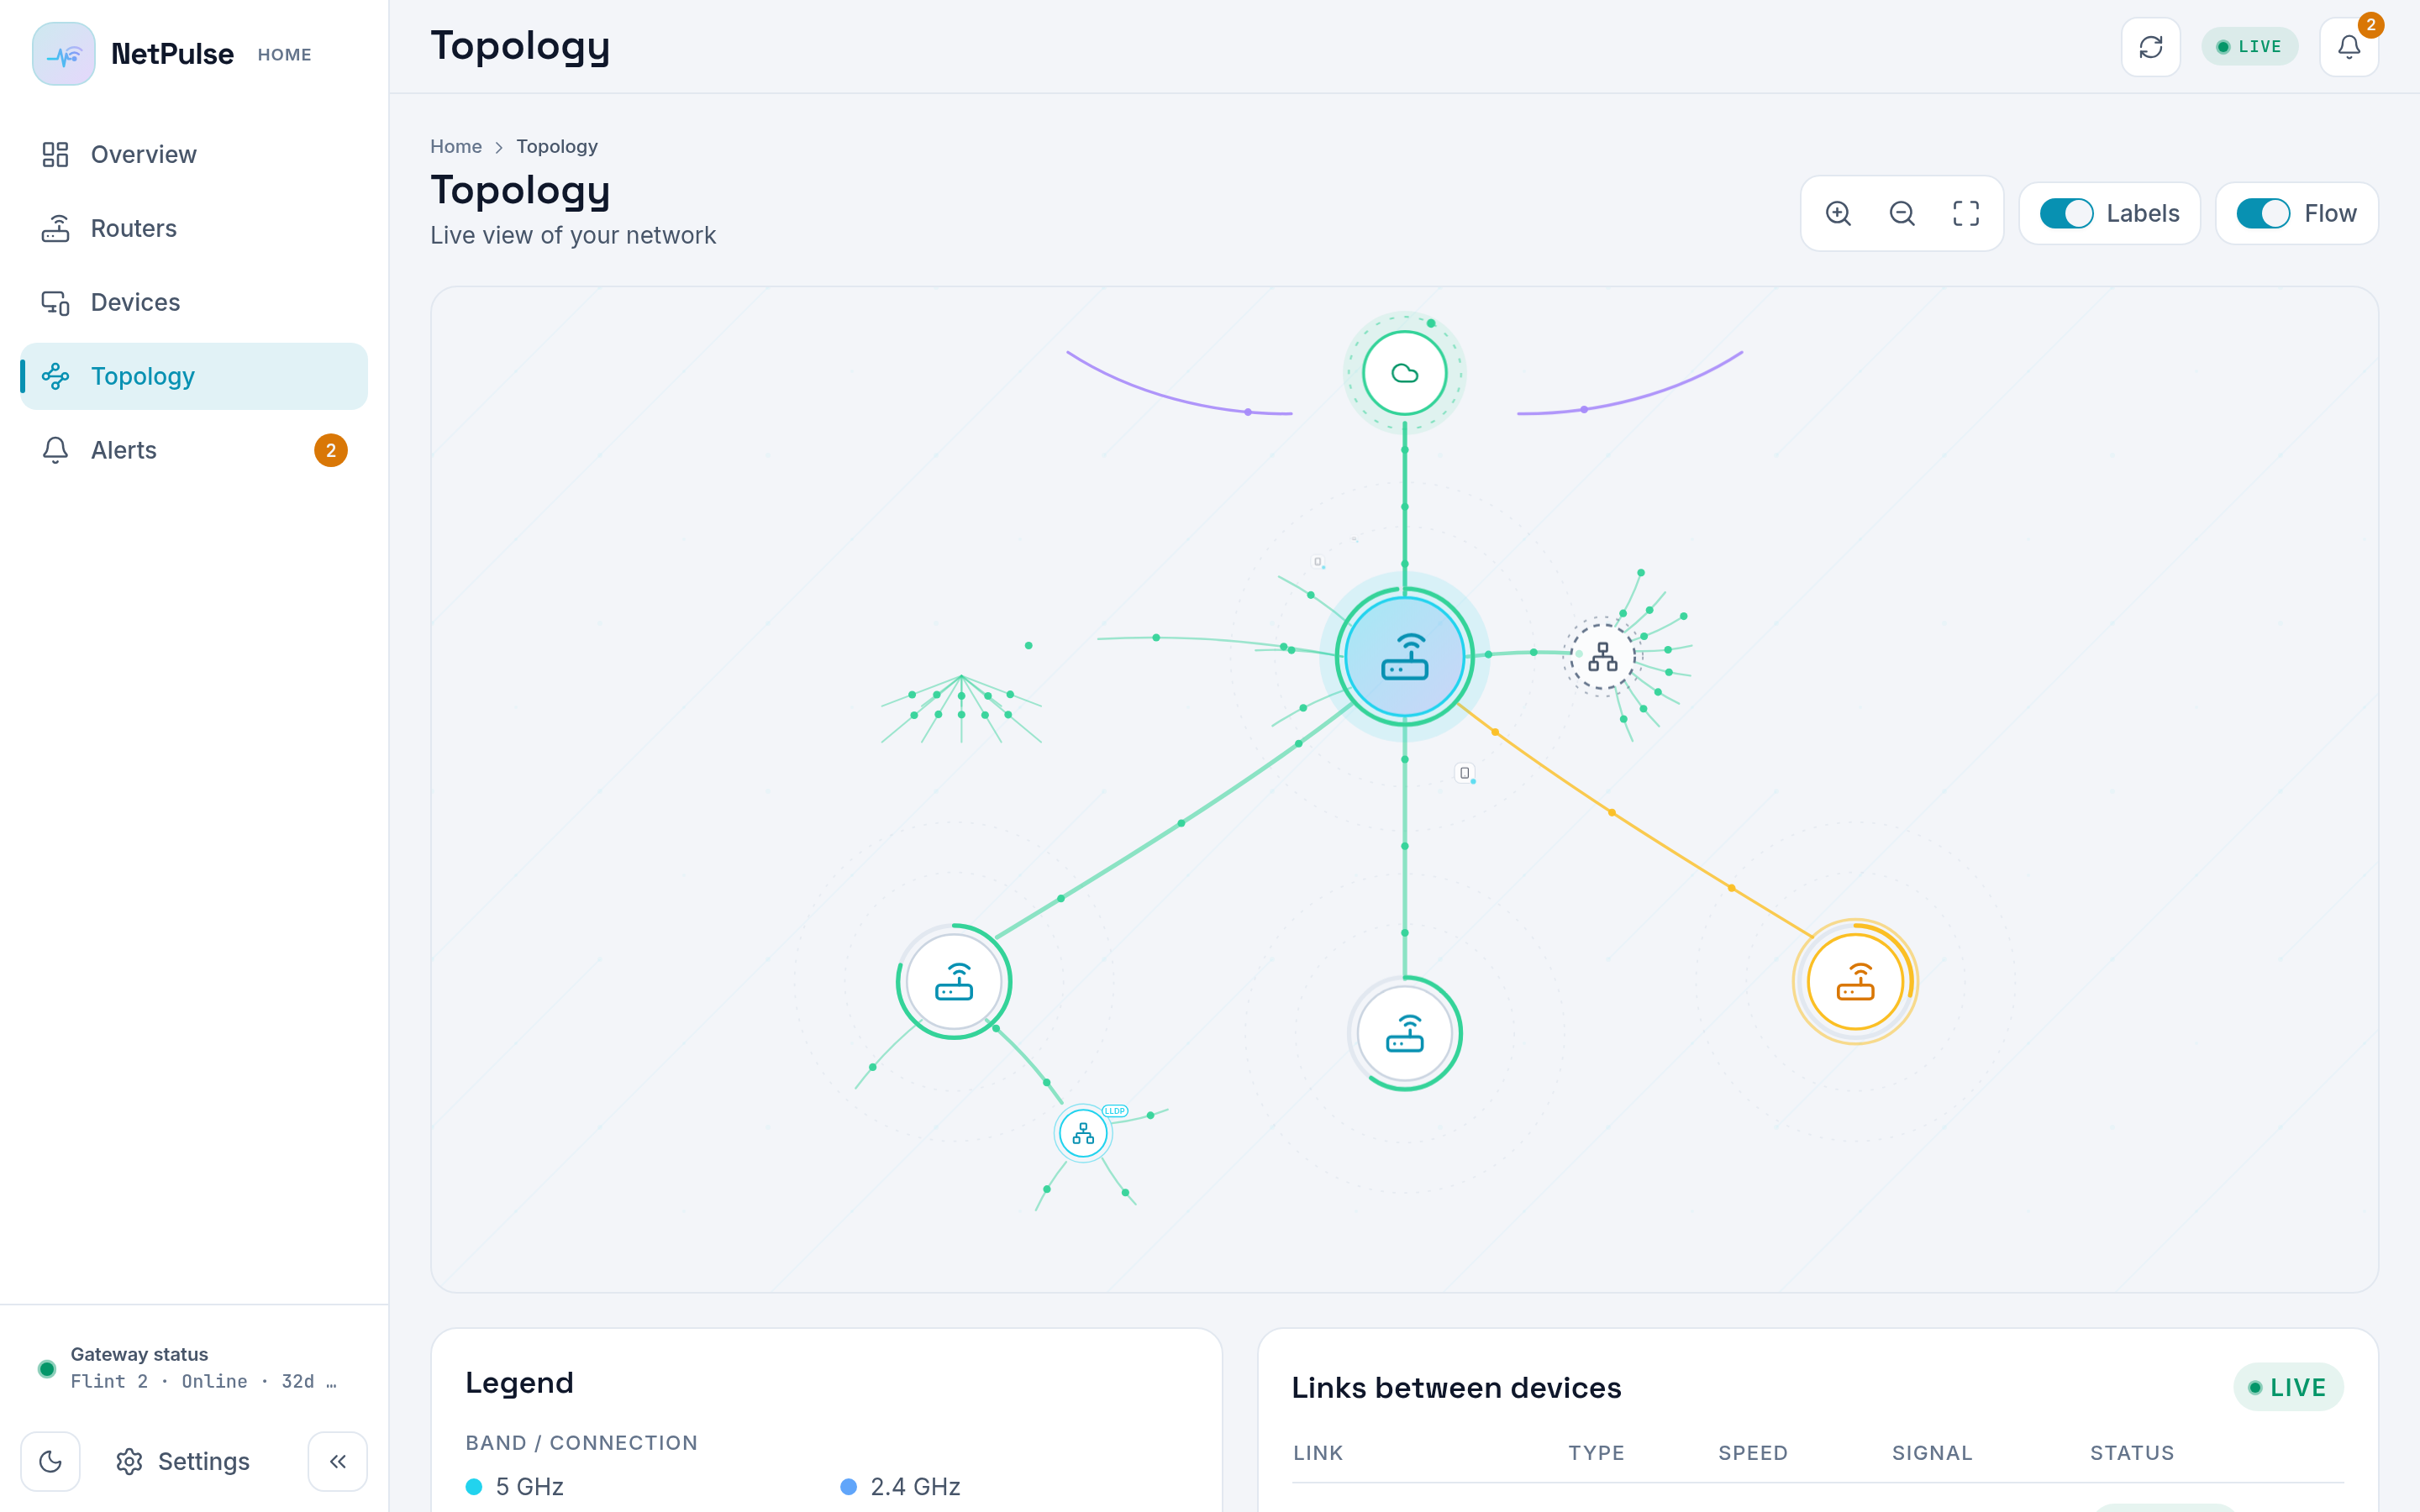The height and width of the screenshot is (1512, 2420).
Task: Click the SPEED column header
Action: [1753, 1453]
